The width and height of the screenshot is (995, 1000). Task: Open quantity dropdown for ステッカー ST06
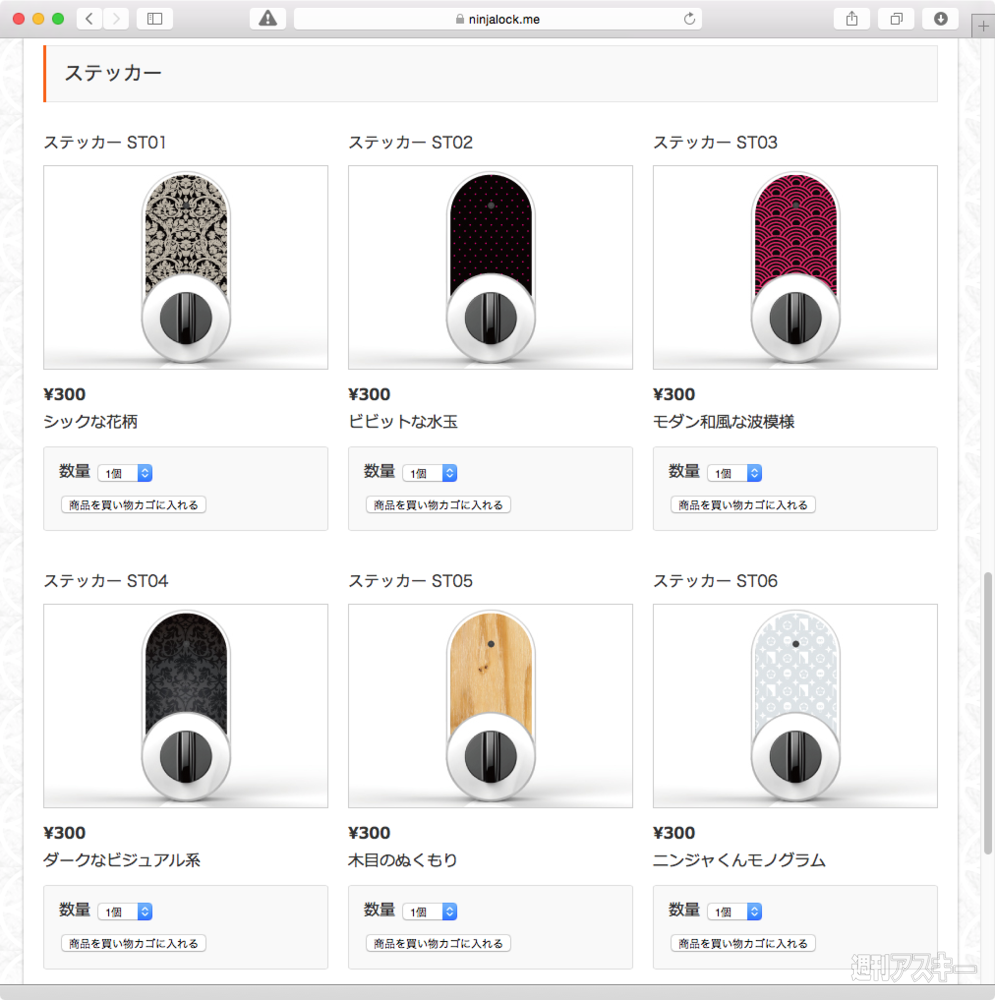tap(735, 912)
